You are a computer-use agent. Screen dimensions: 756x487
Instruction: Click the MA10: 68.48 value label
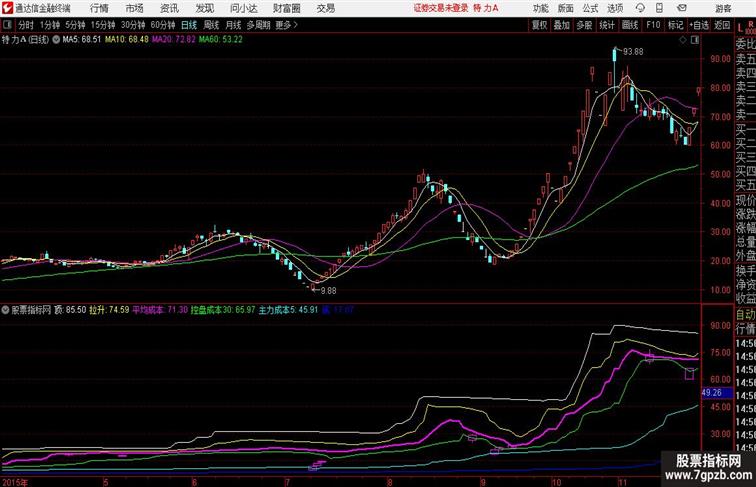pyautogui.click(x=126, y=40)
